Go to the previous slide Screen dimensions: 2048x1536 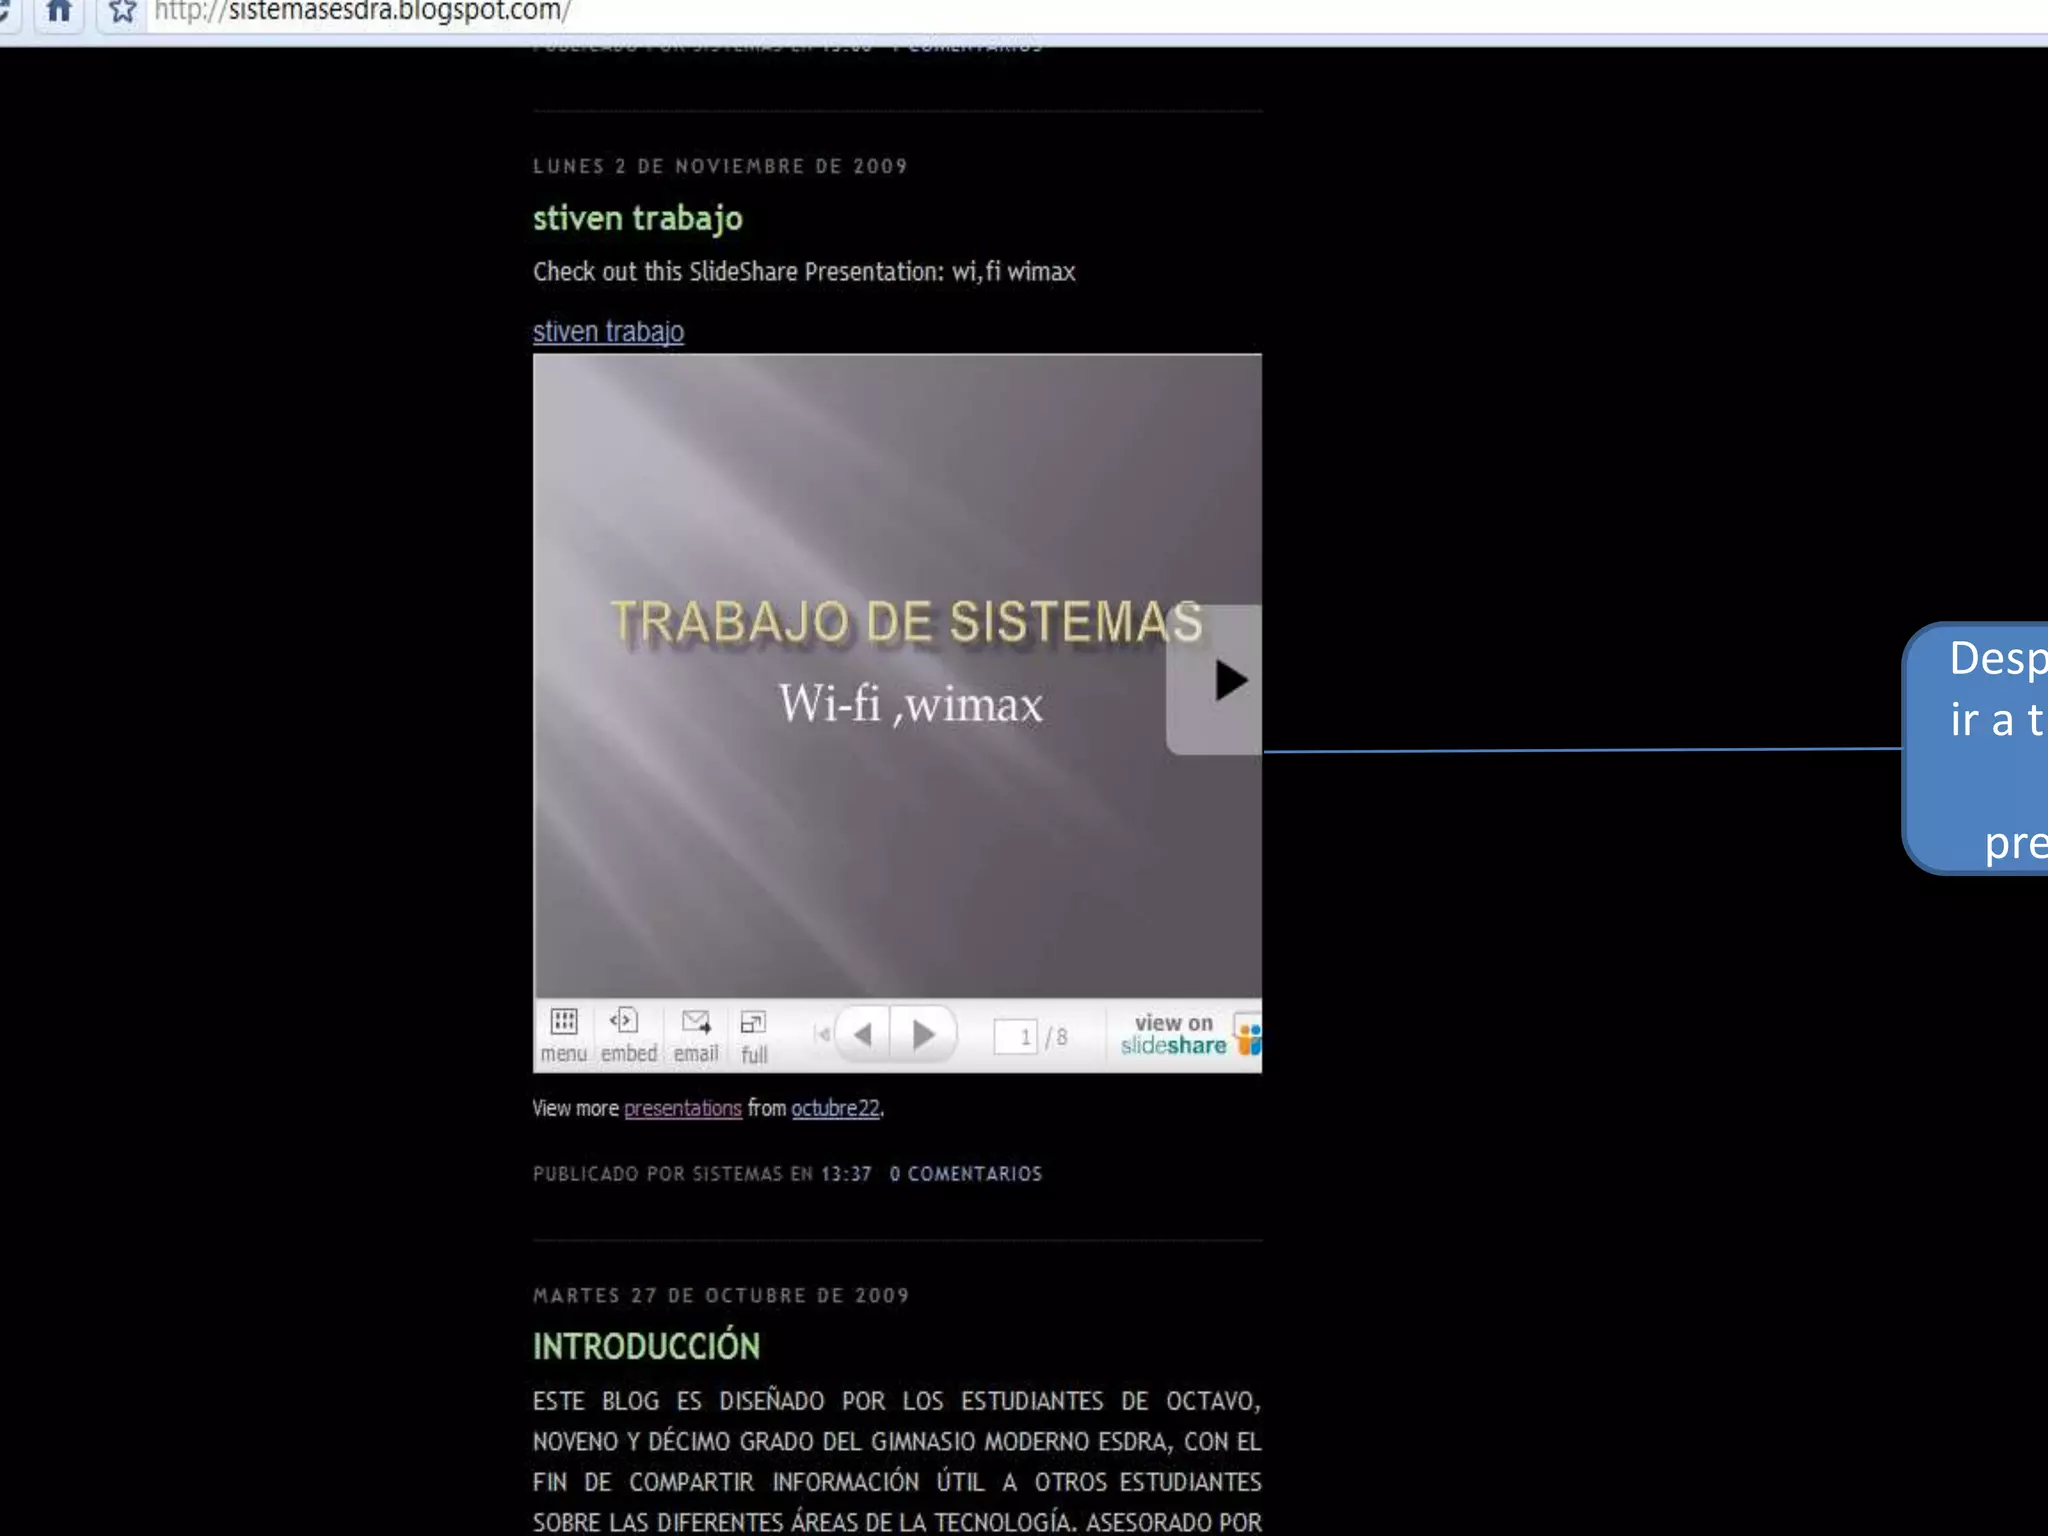tap(864, 1034)
